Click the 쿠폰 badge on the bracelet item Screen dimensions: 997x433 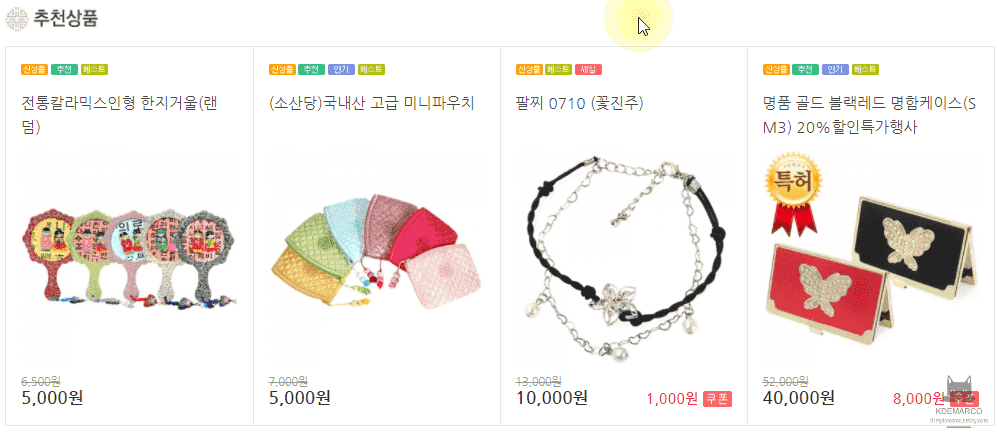point(717,399)
